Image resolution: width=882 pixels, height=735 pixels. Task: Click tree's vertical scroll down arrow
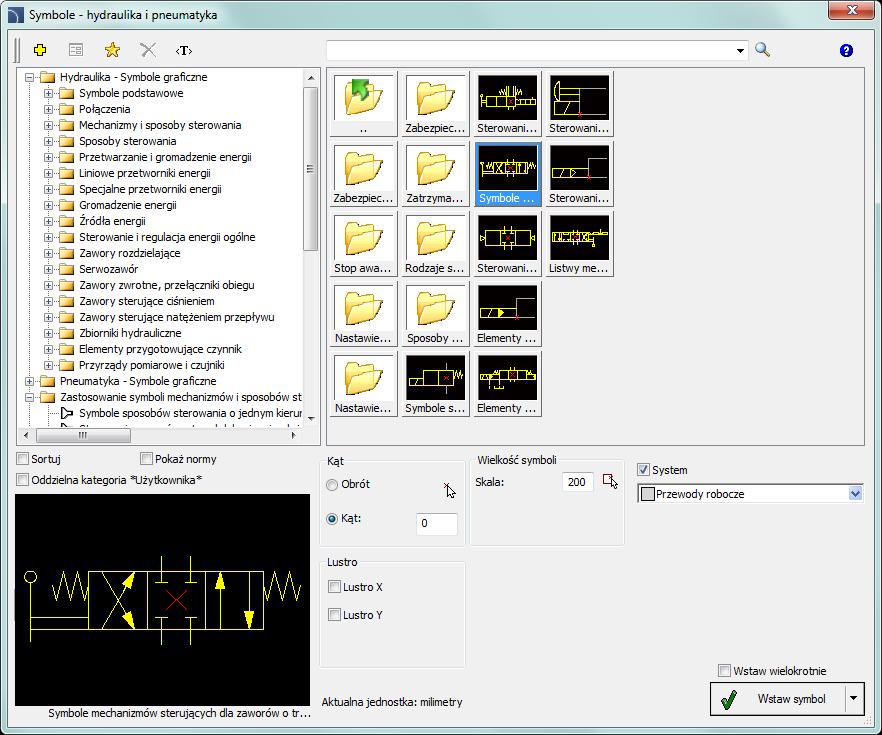pos(311,419)
